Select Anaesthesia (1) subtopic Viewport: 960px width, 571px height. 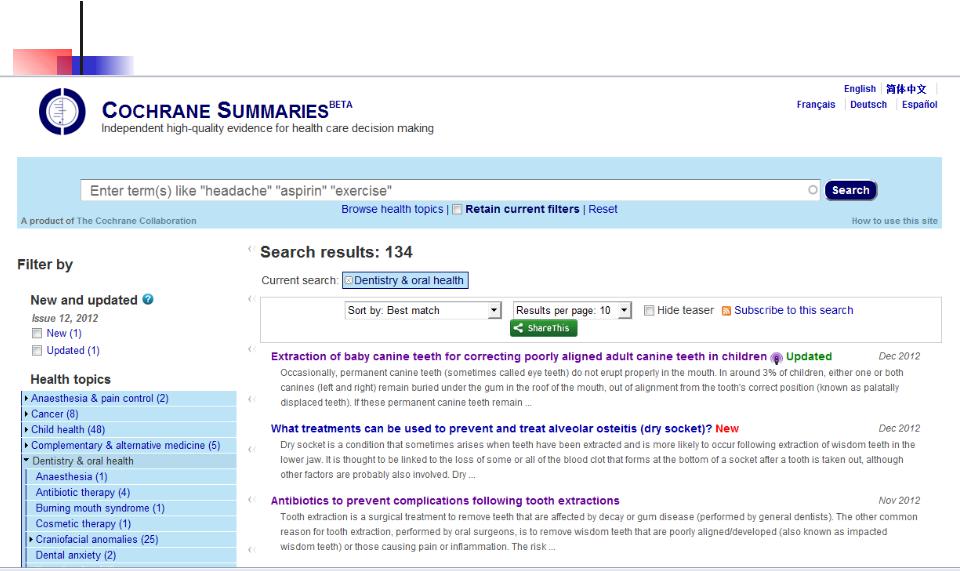[x=71, y=476]
